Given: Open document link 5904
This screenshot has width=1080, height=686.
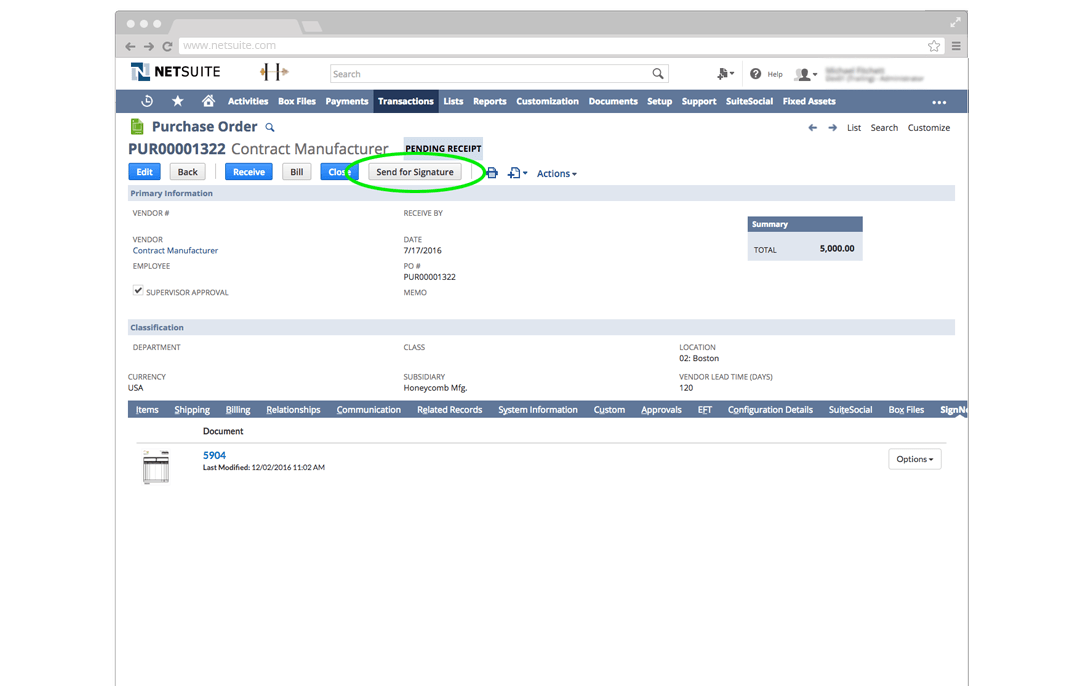Looking at the screenshot, I should tap(214, 455).
